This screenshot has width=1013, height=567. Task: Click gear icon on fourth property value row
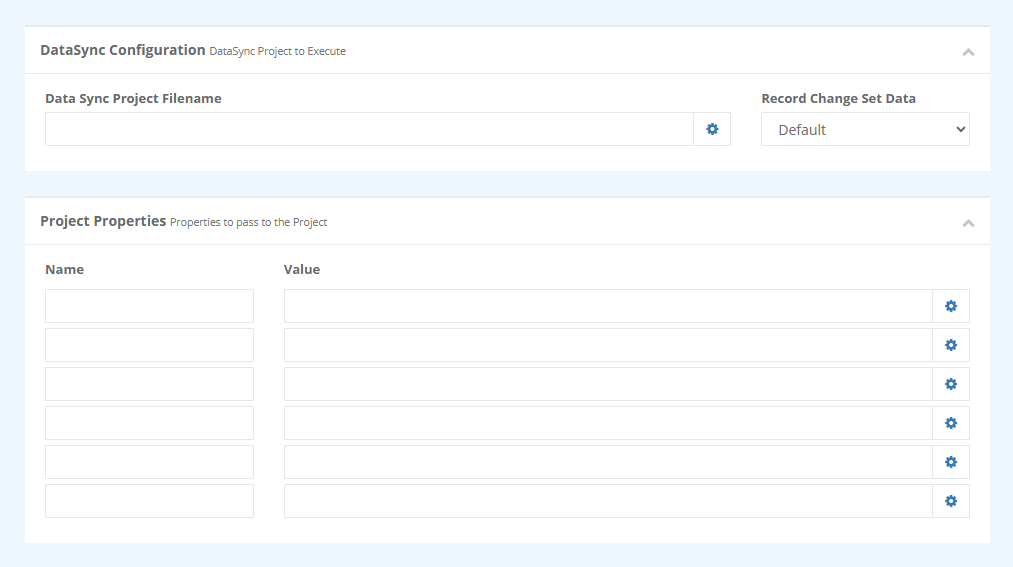(951, 423)
